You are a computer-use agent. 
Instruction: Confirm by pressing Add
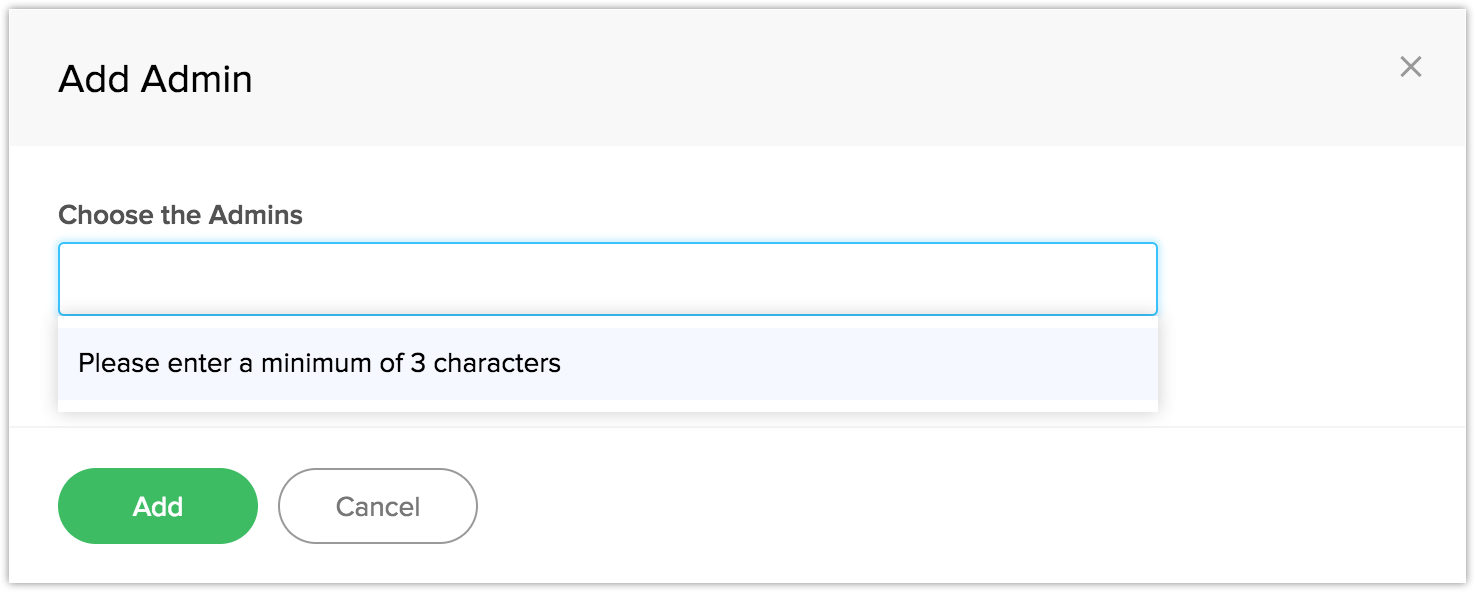[x=158, y=506]
